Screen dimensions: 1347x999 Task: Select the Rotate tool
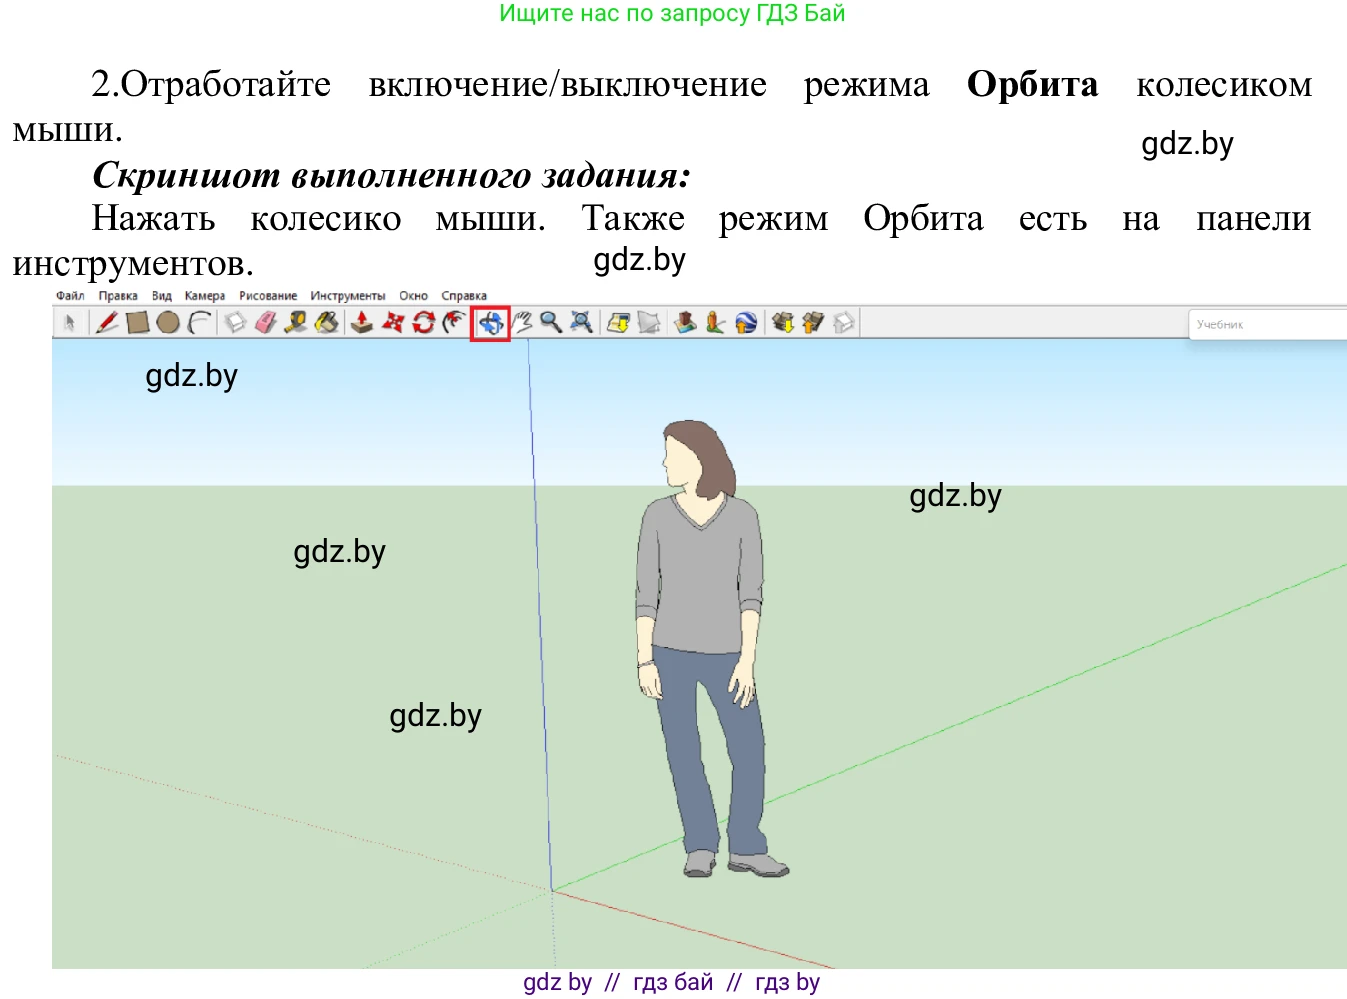point(425,322)
